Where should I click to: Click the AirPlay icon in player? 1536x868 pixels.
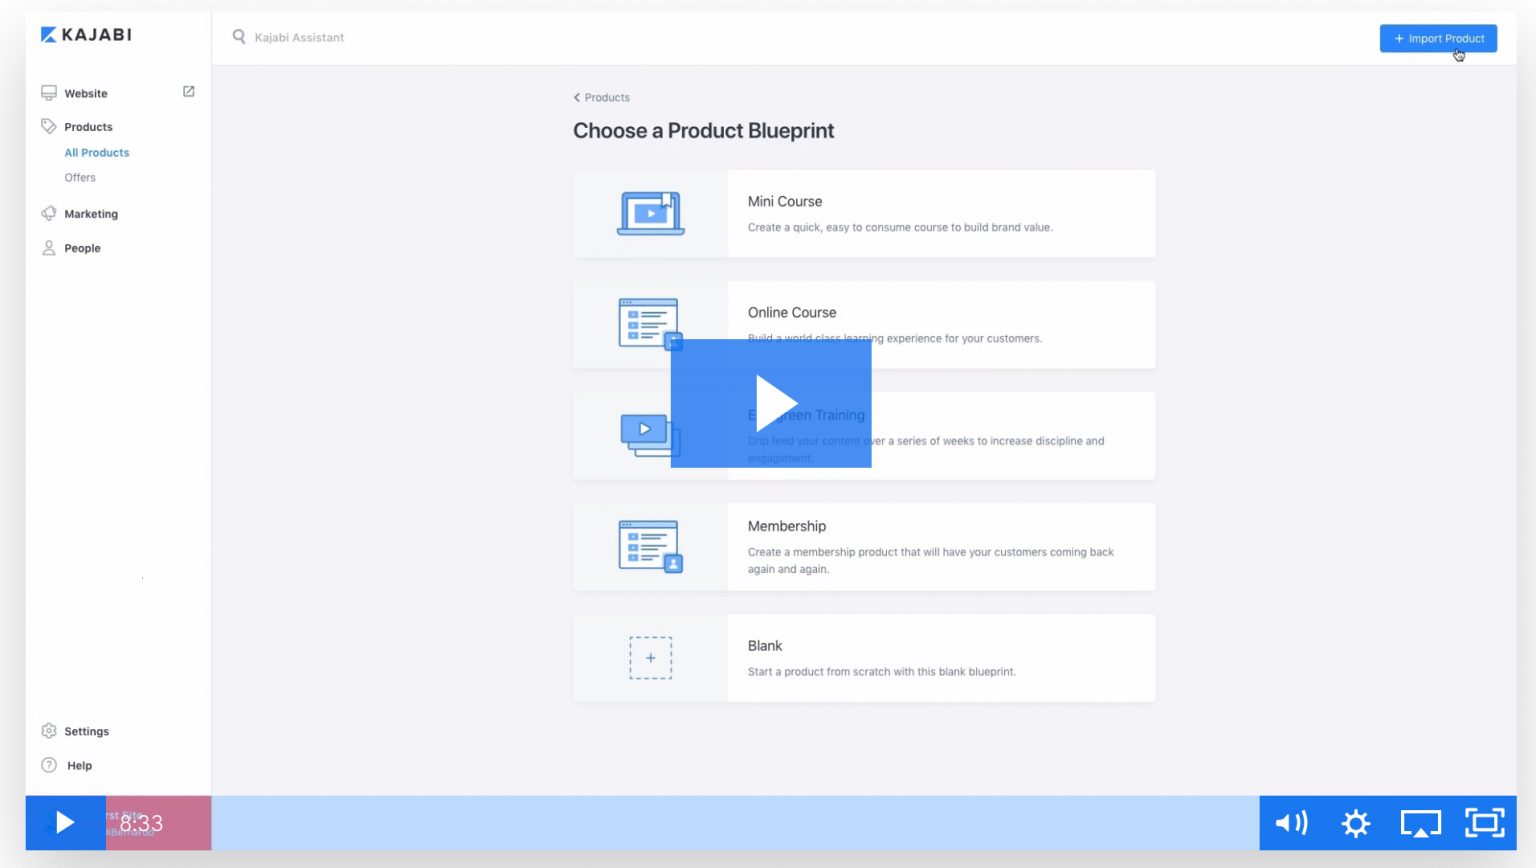coord(1420,823)
